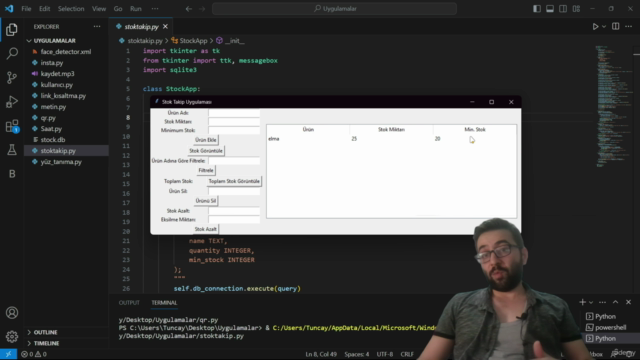Open additional menus ellipsis in menu bar
The image size is (640, 360).
pos(155,9)
